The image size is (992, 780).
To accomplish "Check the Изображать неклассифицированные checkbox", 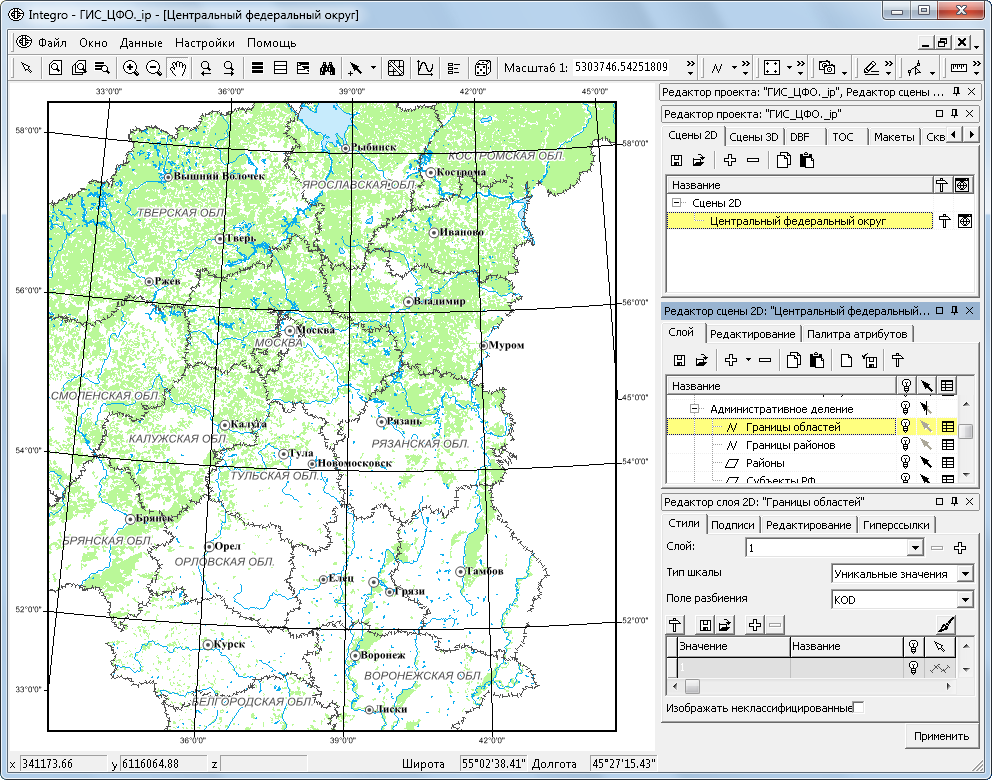I will click(x=859, y=707).
